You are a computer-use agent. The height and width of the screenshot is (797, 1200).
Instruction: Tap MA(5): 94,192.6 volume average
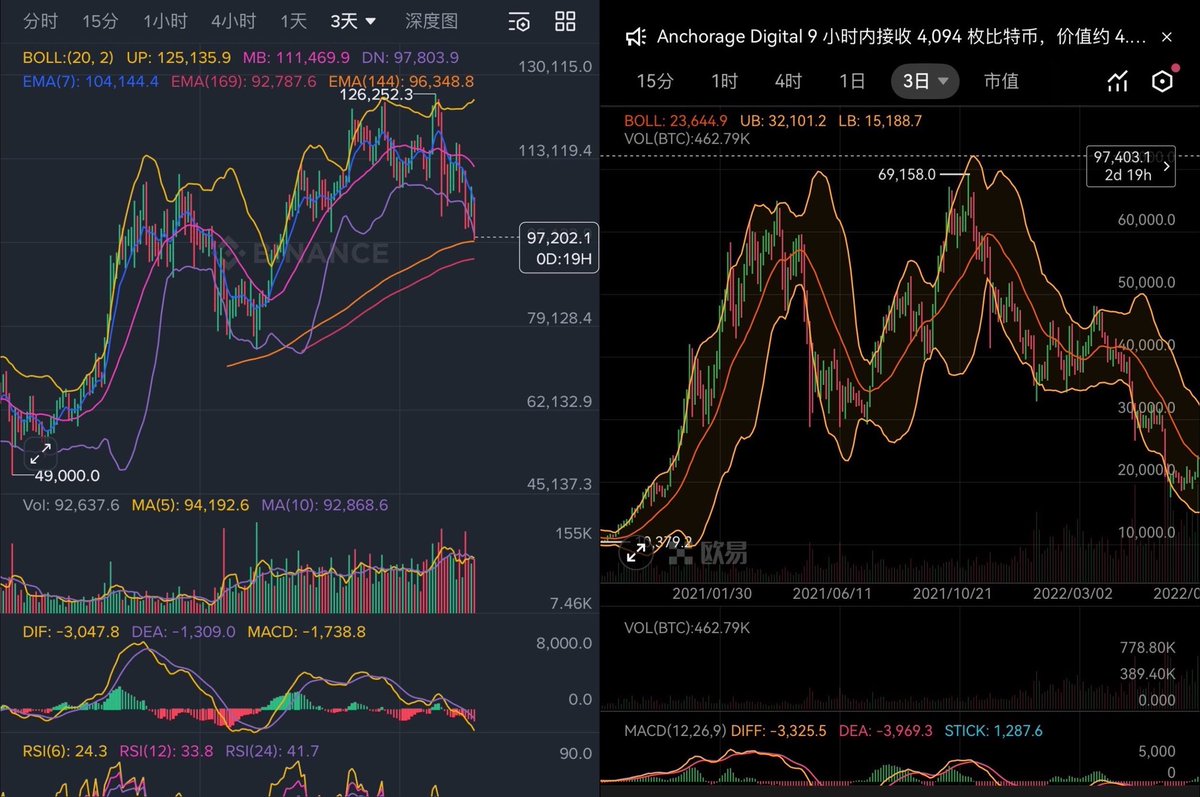tap(192, 505)
